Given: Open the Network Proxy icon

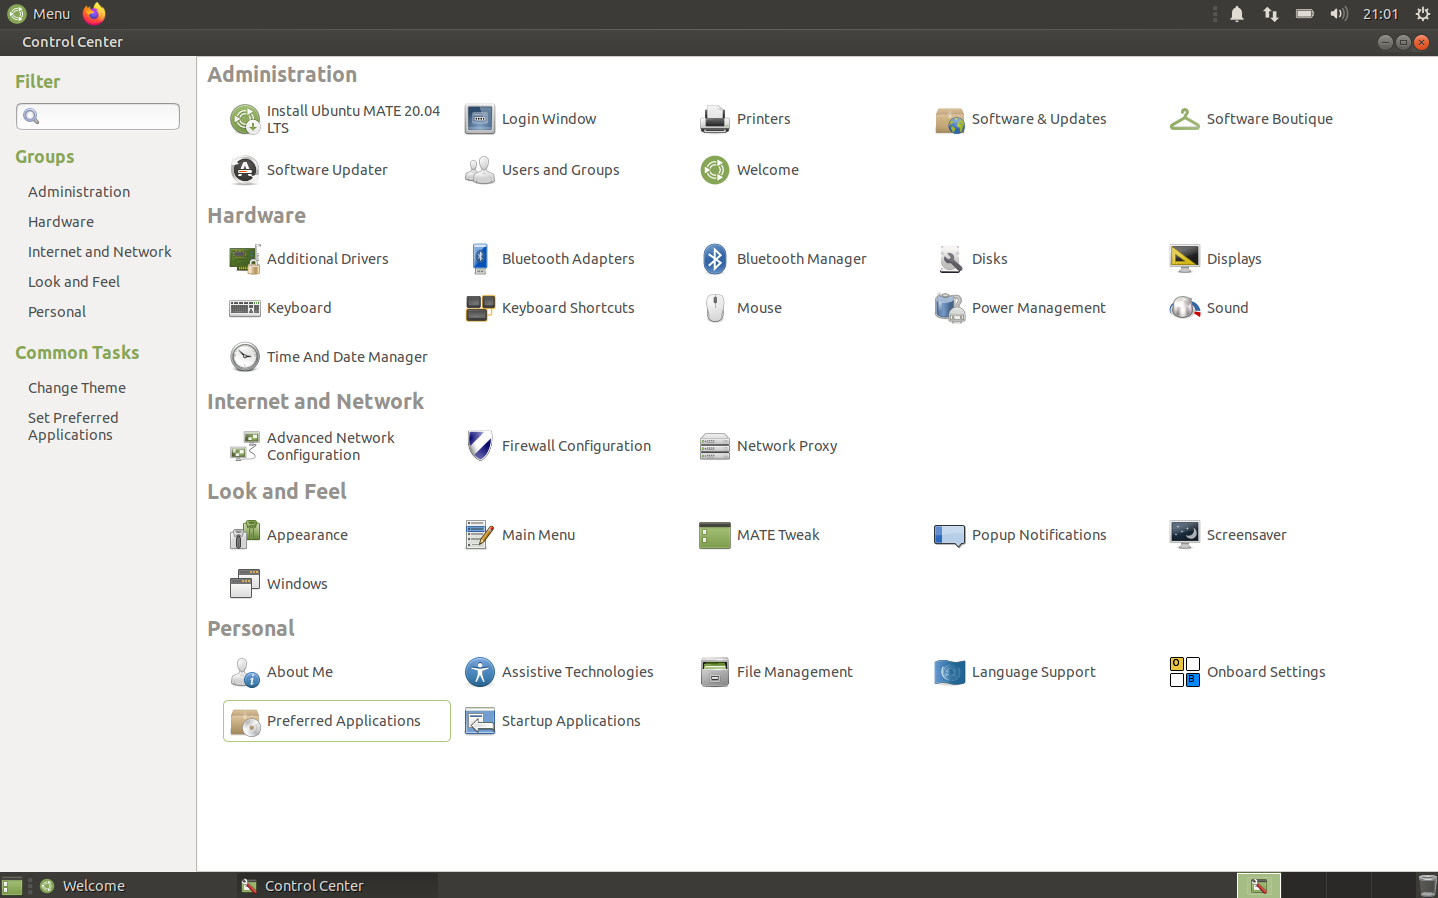Looking at the screenshot, I should click(715, 446).
